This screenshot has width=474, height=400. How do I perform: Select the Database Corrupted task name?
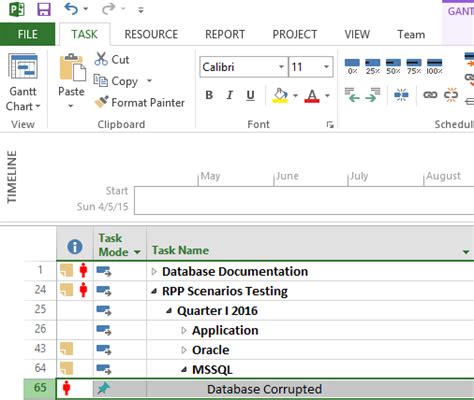pos(264,389)
